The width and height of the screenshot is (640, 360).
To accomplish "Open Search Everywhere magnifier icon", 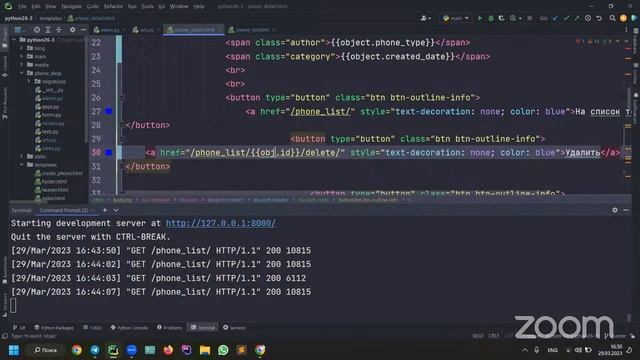I will pyautogui.click(x=613, y=18).
